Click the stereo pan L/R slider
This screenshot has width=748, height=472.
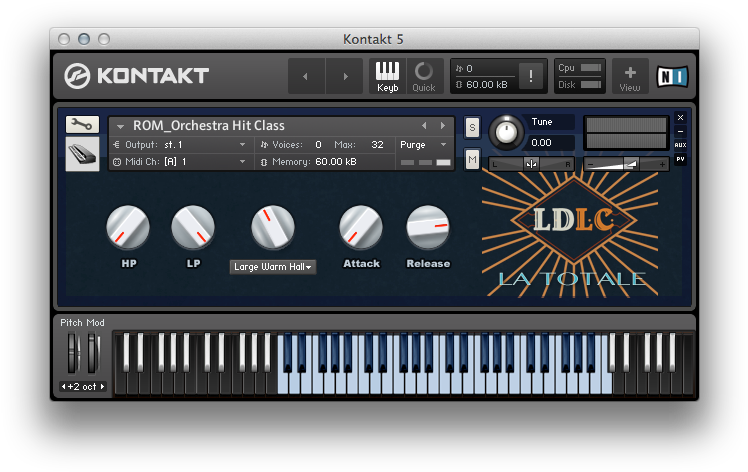point(531,164)
